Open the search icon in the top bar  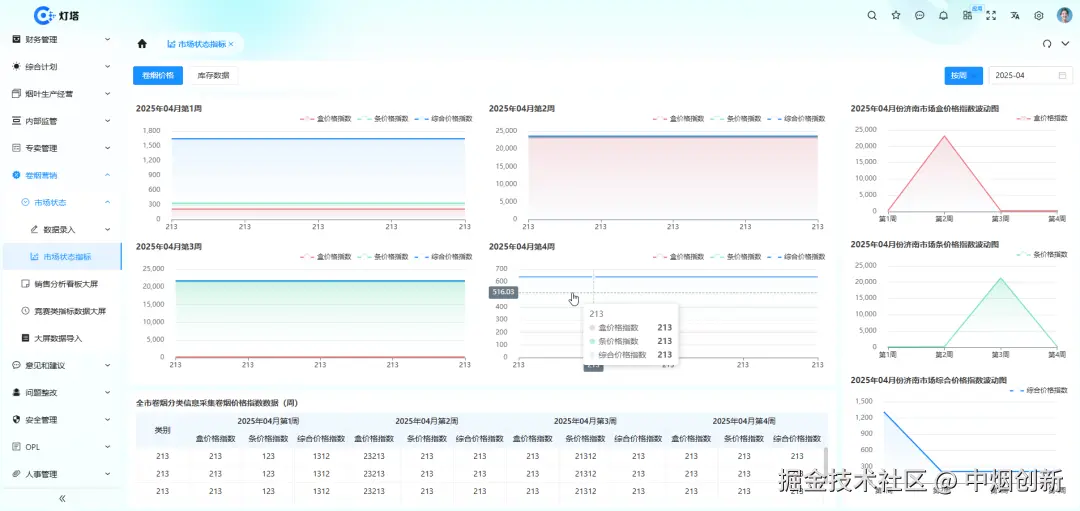click(871, 15)
